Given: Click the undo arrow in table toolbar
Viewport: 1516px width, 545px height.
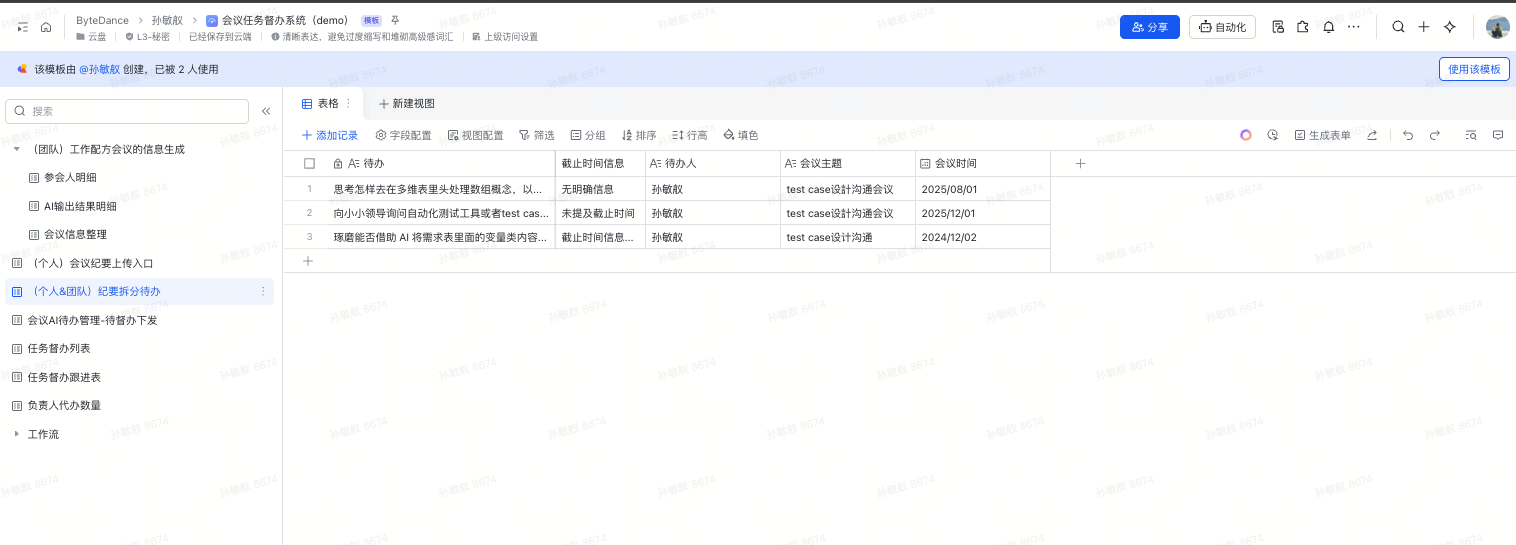Looking at the screenshot, I should (x=1408, y=135).
